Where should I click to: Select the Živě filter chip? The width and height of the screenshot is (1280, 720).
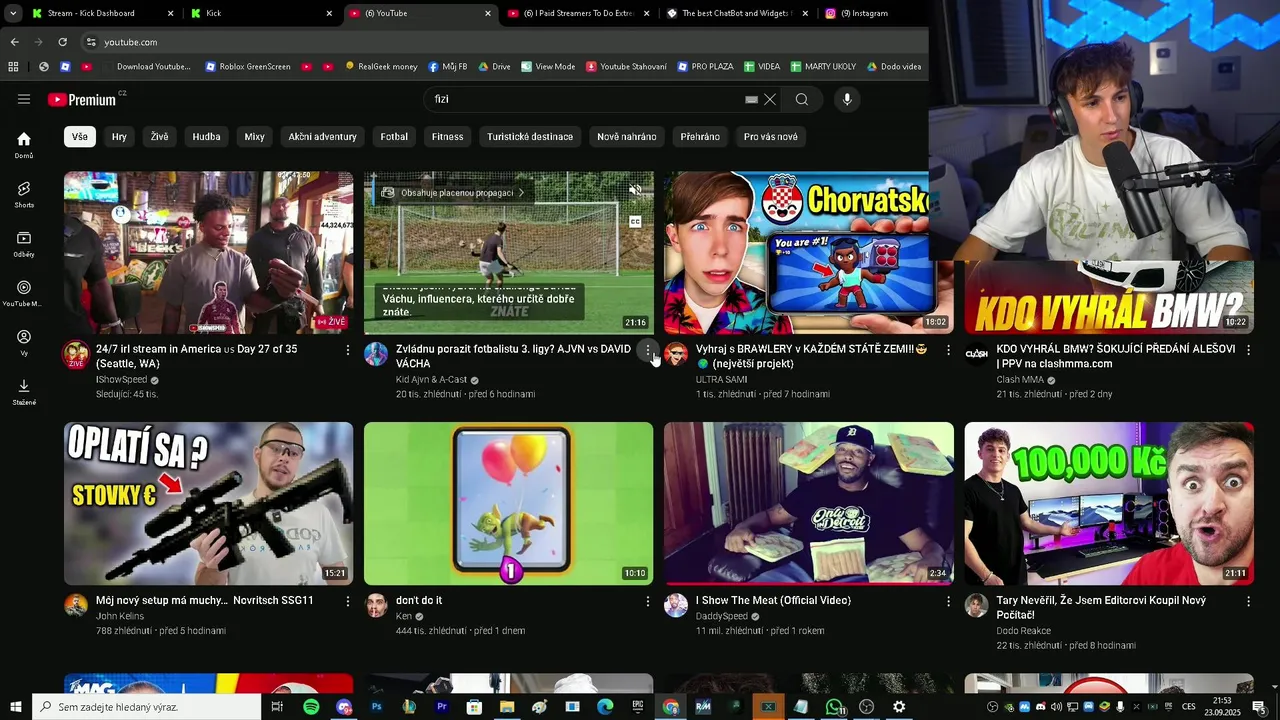coord(160,137)
